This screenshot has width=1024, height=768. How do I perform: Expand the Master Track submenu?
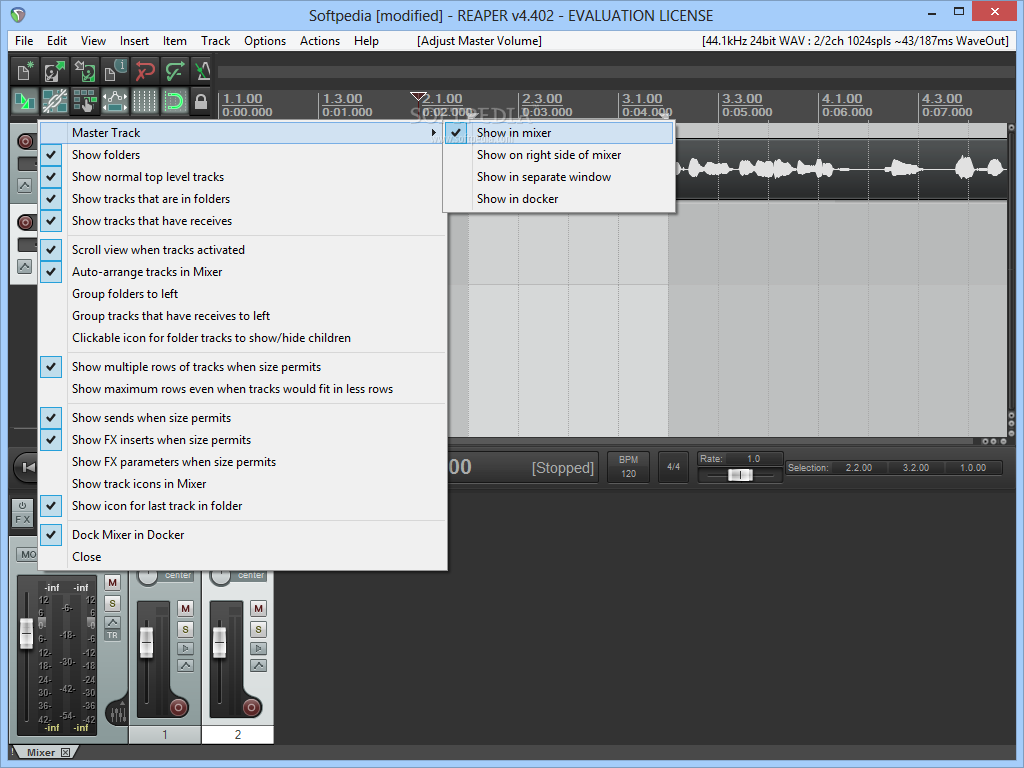tap(242, 133)
